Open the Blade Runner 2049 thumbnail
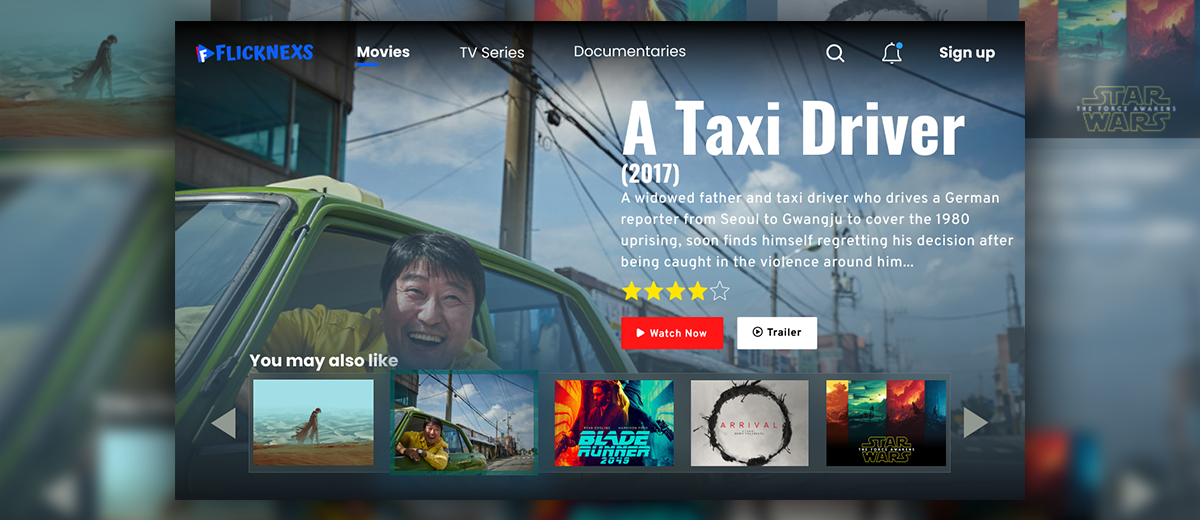This screenshot has height=520, width=1200. coord(614,422)
